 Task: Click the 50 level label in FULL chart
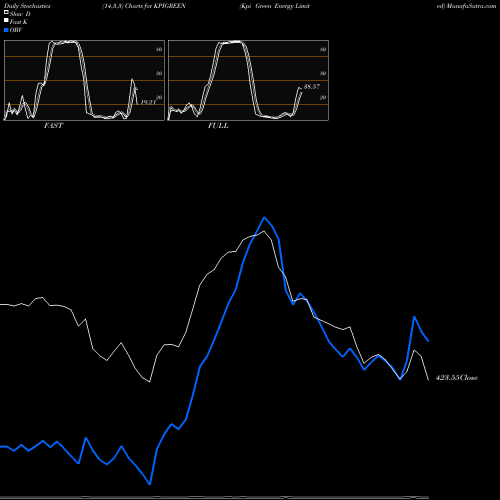point(323,73)
